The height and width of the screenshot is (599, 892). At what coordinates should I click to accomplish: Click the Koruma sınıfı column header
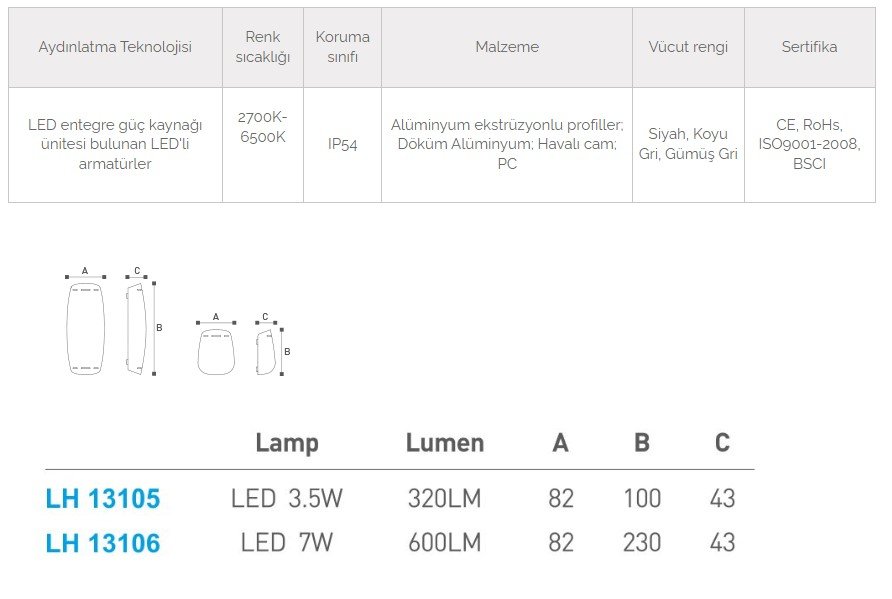[342, 47]
